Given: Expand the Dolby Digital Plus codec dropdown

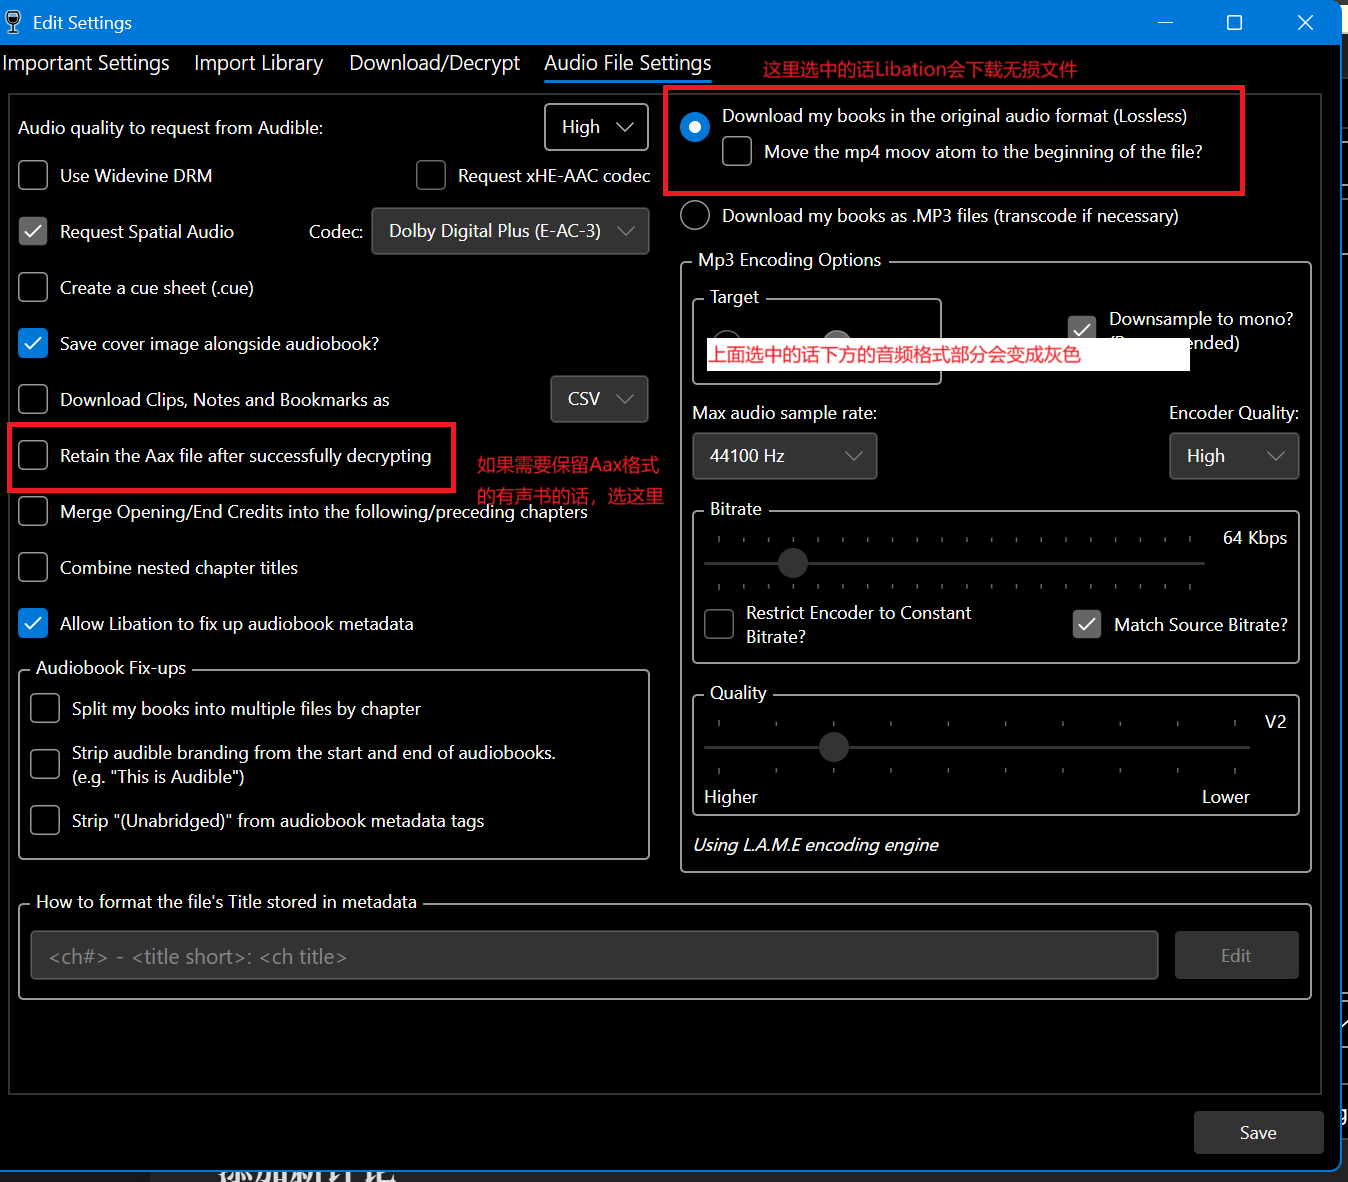Looking at the screenshot, I should (510, 231).
